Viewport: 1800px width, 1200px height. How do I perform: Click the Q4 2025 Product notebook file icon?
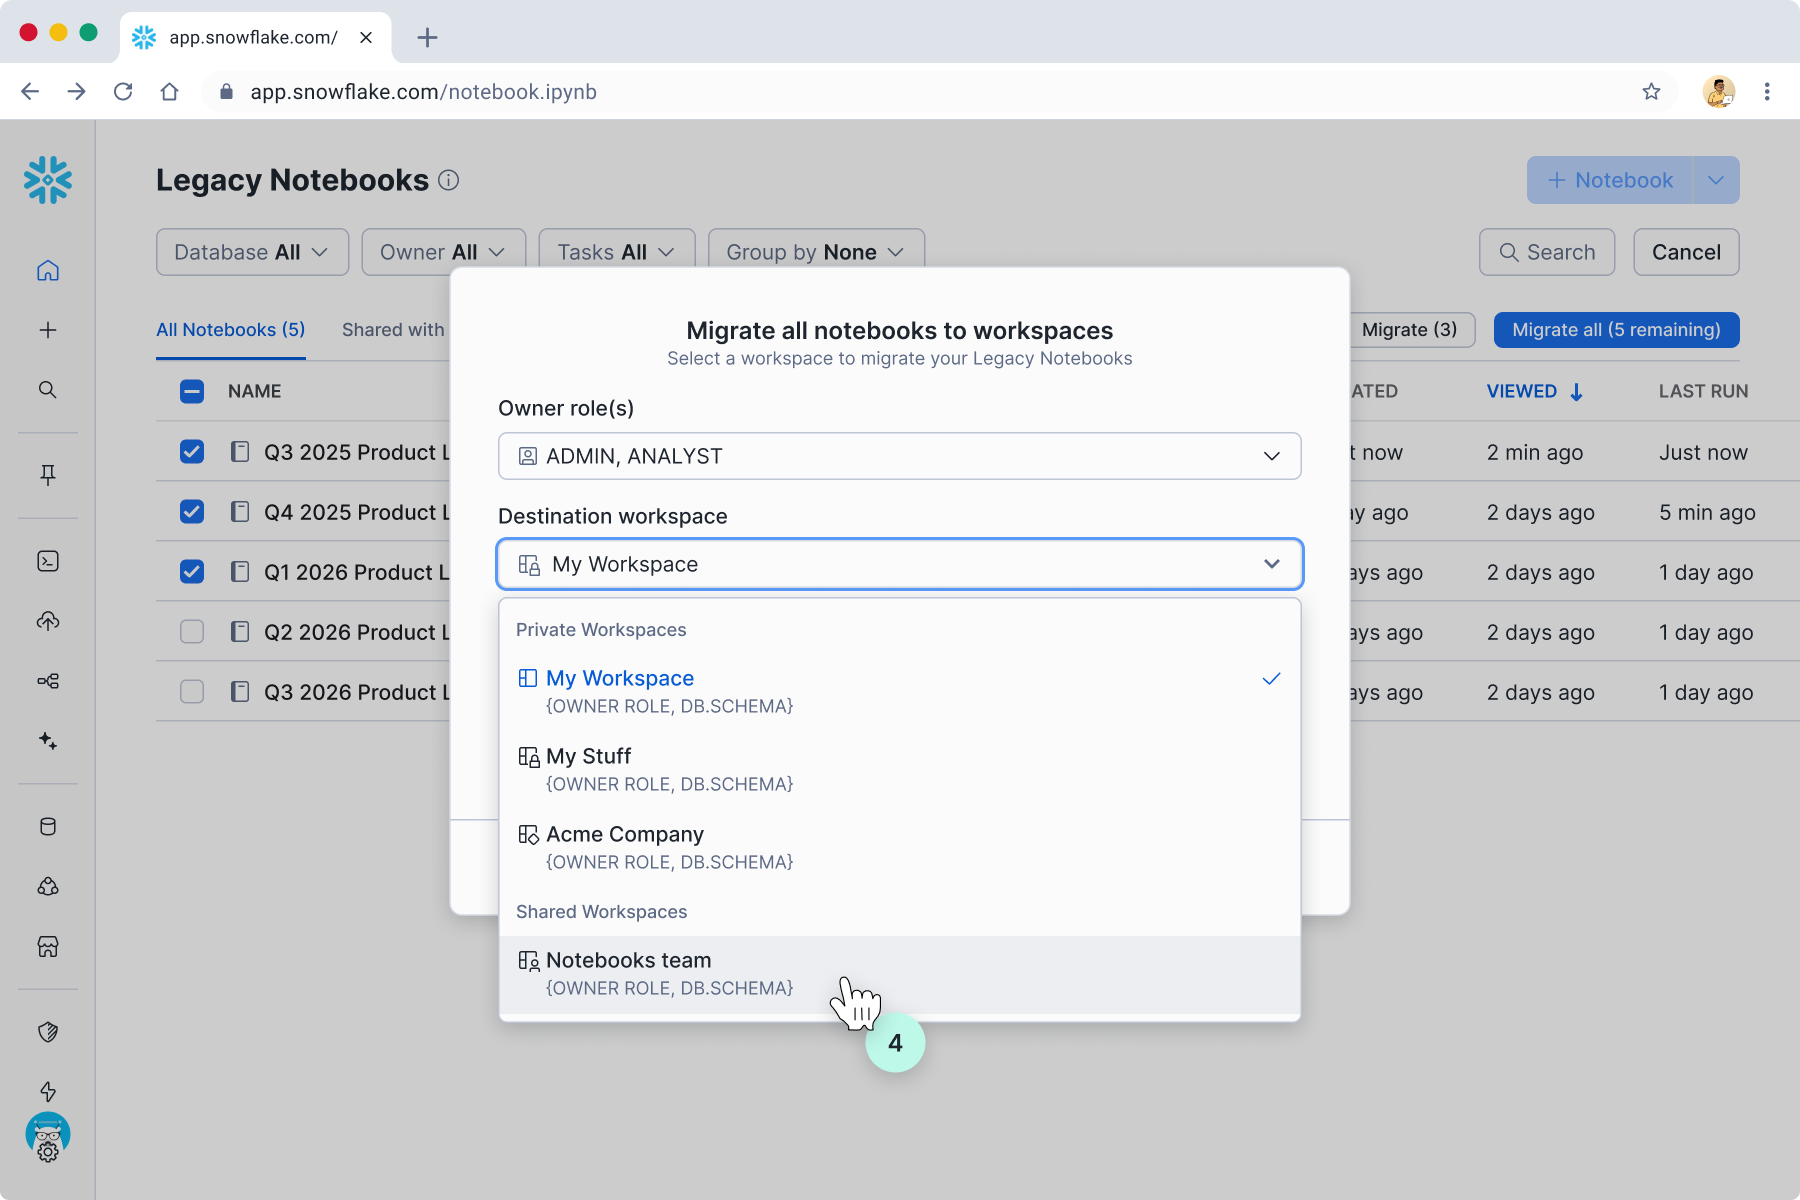(240, 512)
